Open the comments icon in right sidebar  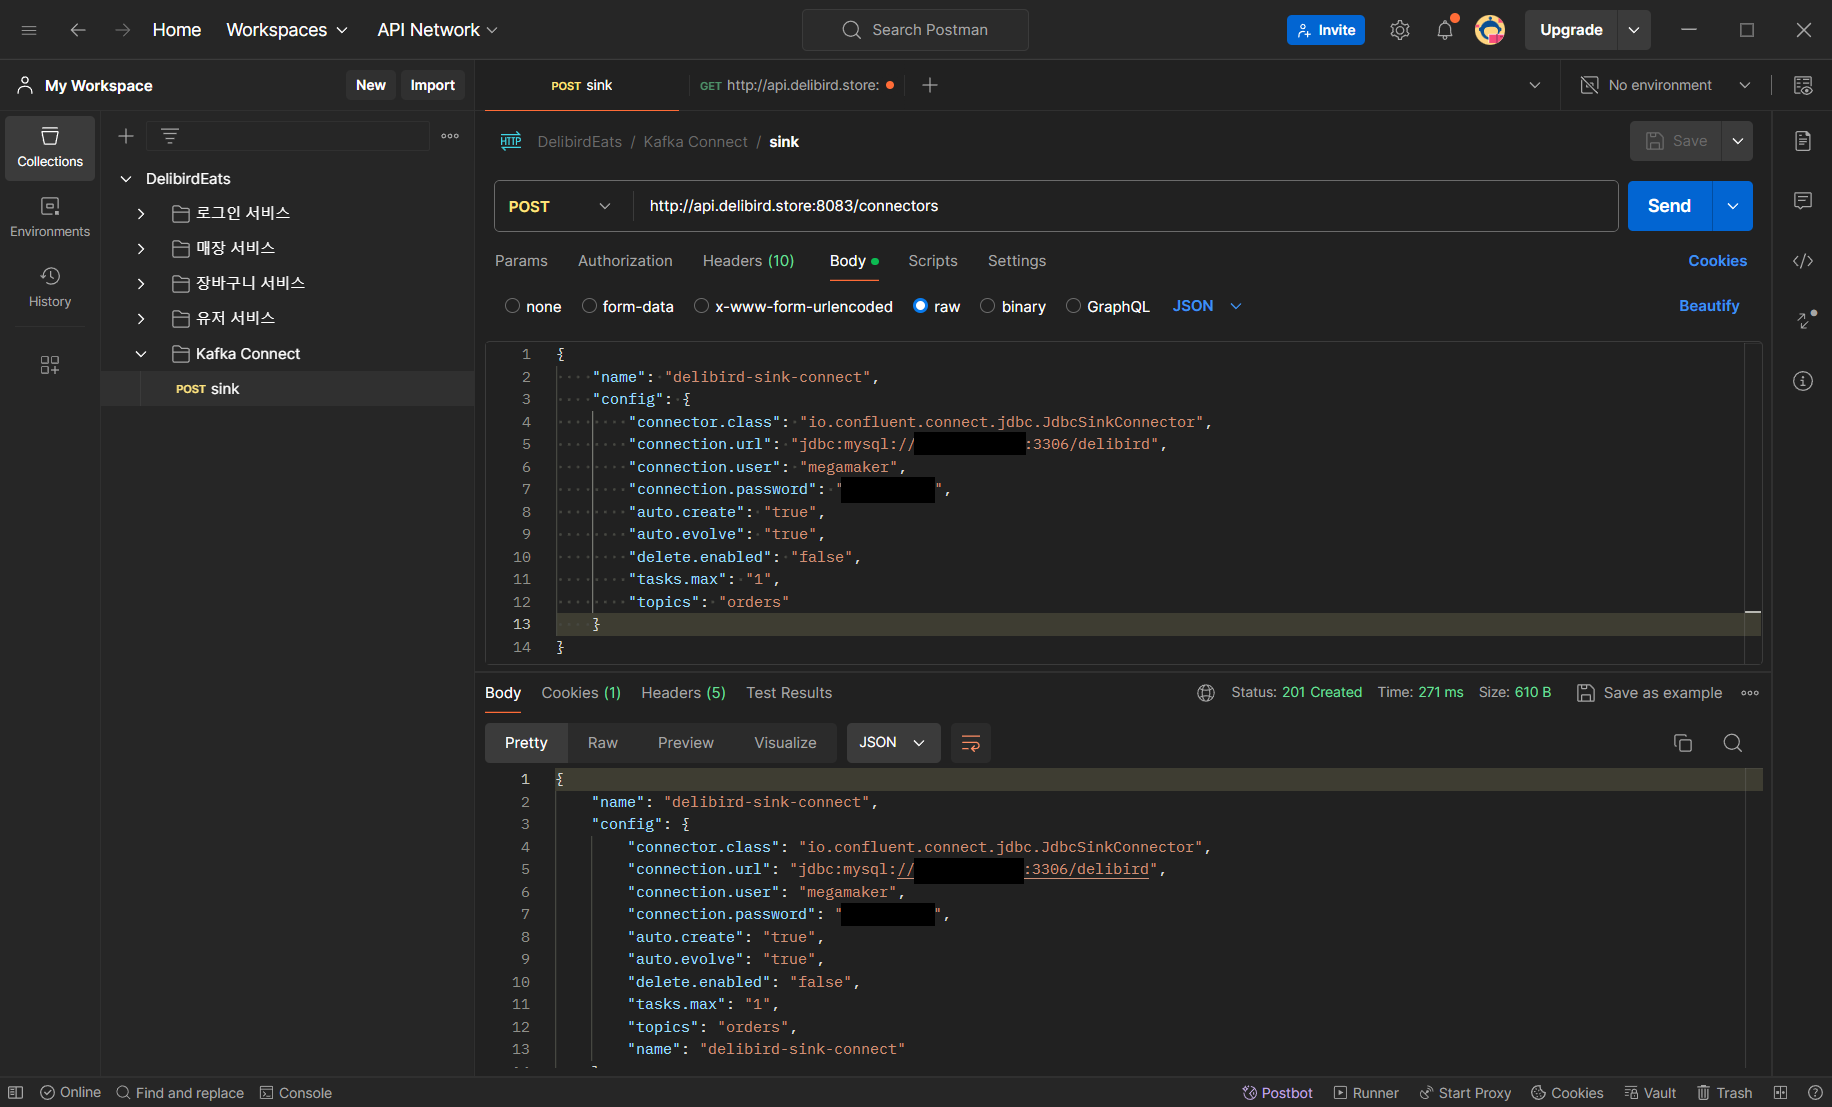[1803, 201]
